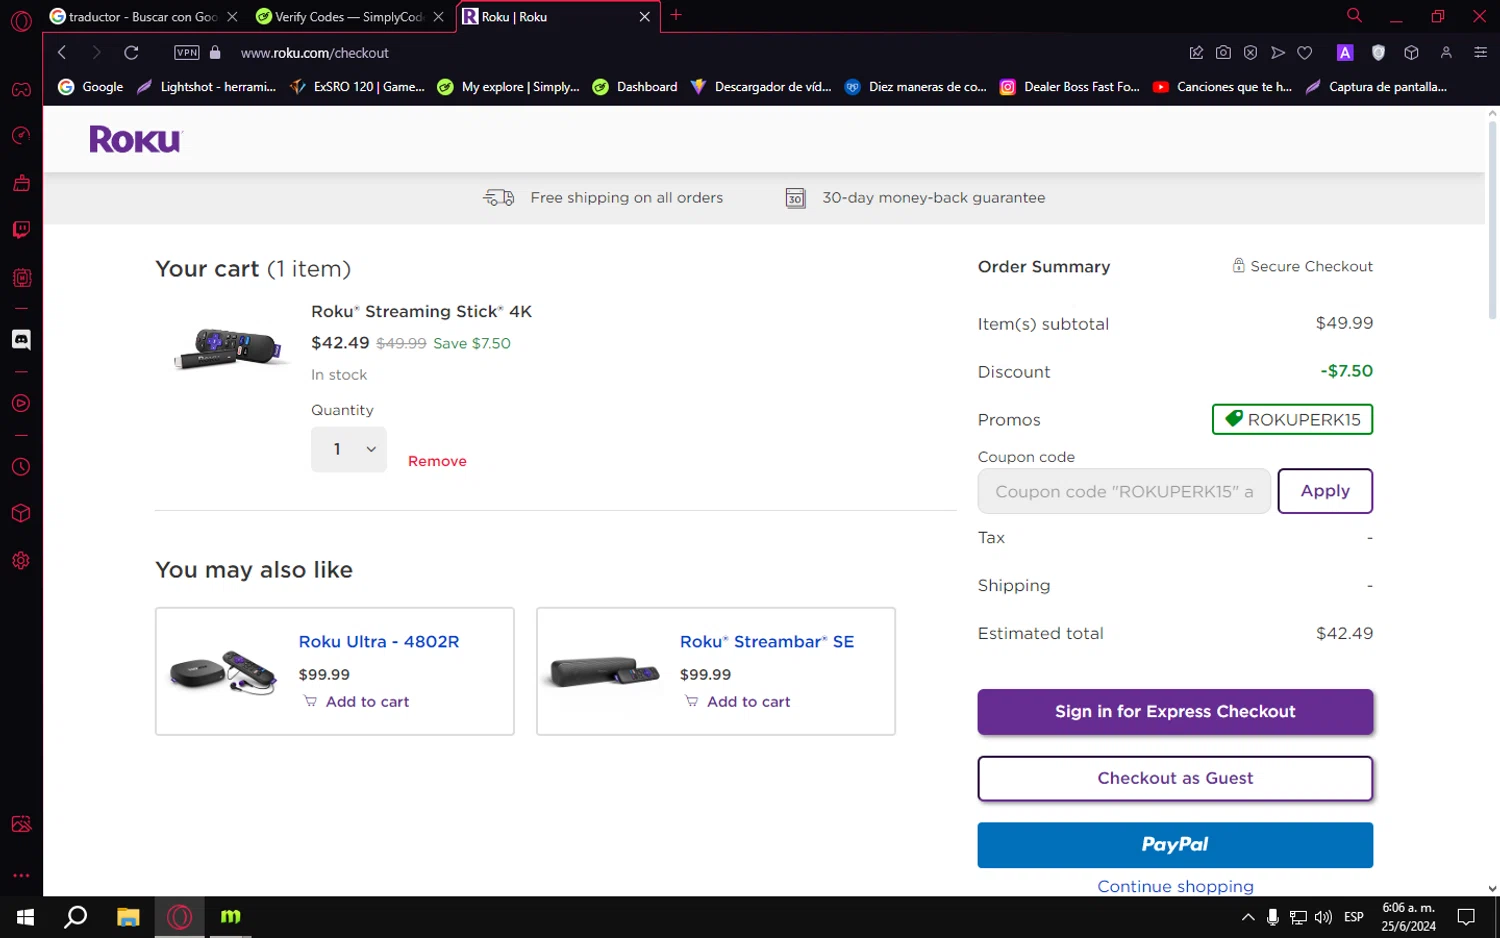Screen dimensions: 1500x938
Task: Open the Discord sidebar icon
Action: (x=21, y=340)
